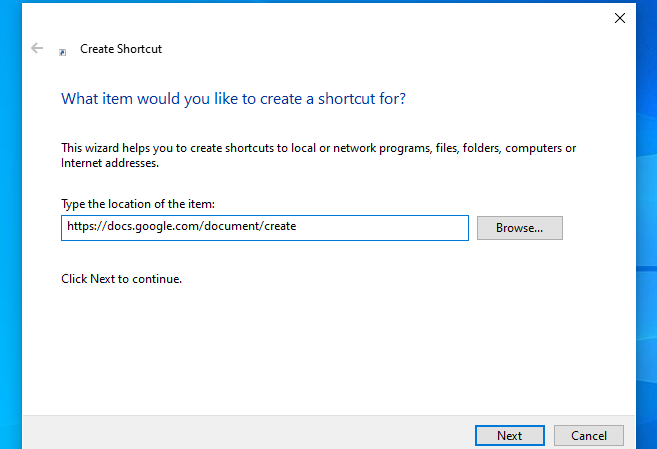Click the Create Shortcut wizard icon
Screen dimensions: 657x449
click(63, 50)
